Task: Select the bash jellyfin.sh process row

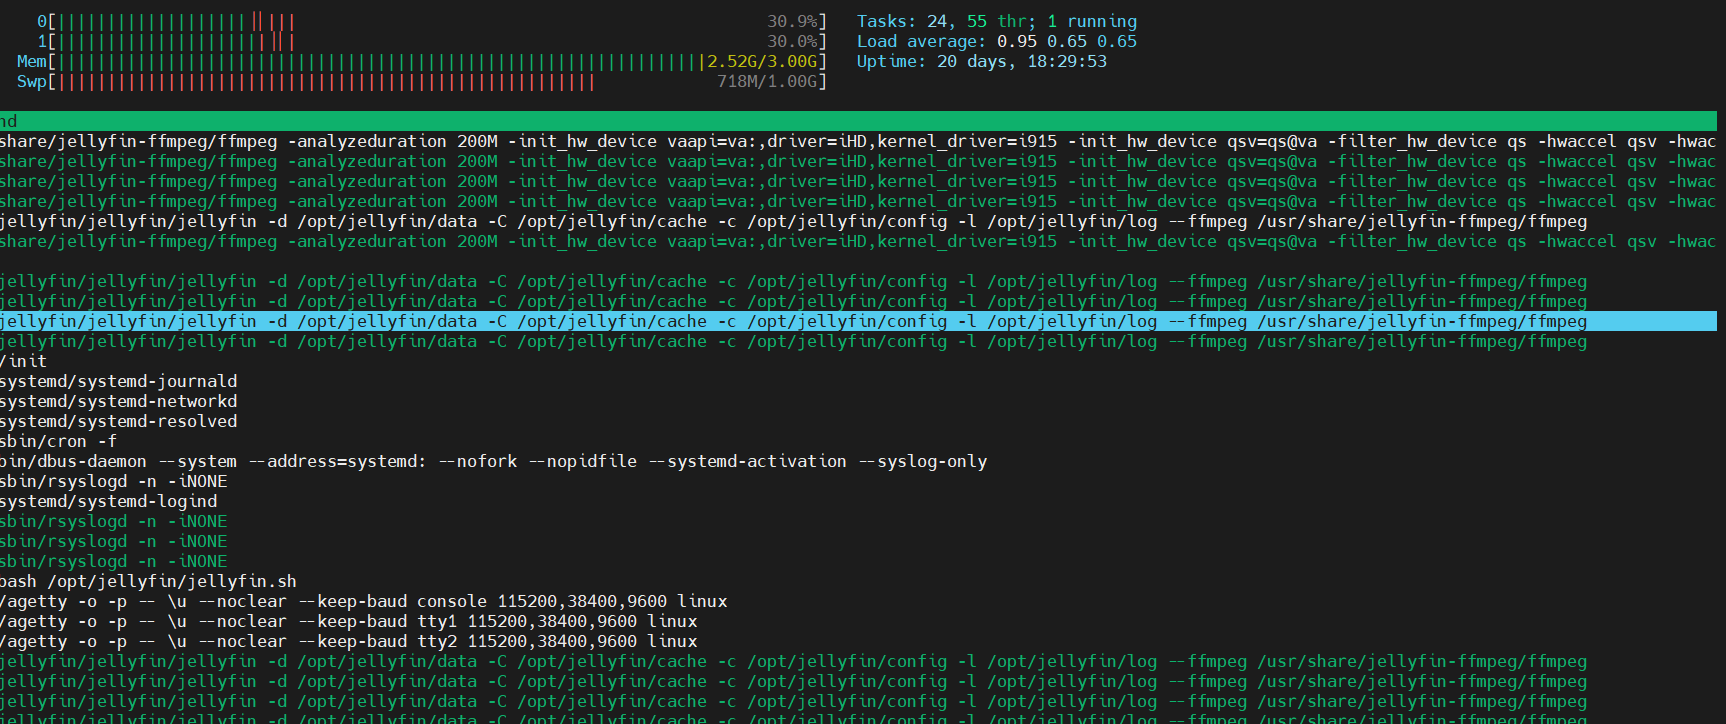Action: 148,581
